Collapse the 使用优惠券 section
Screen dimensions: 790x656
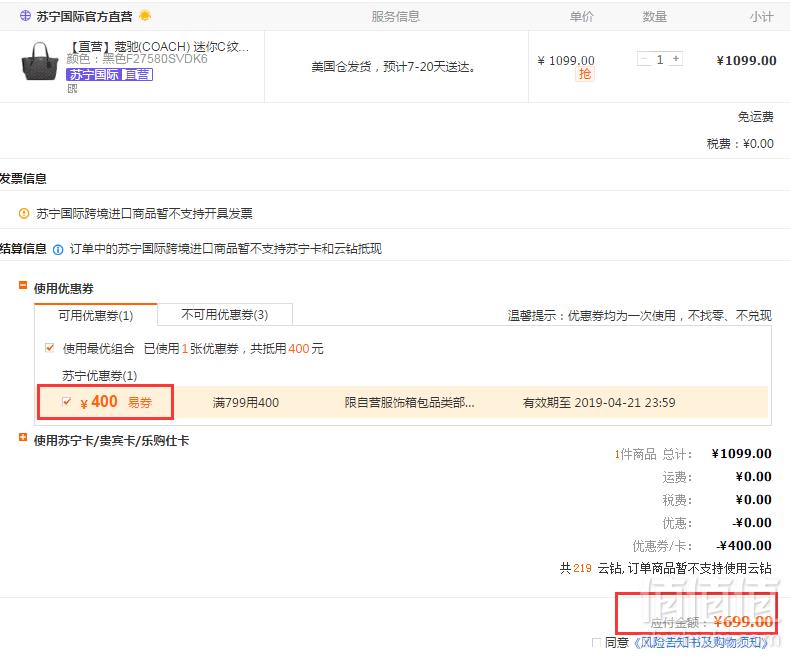tap(23, 285)
